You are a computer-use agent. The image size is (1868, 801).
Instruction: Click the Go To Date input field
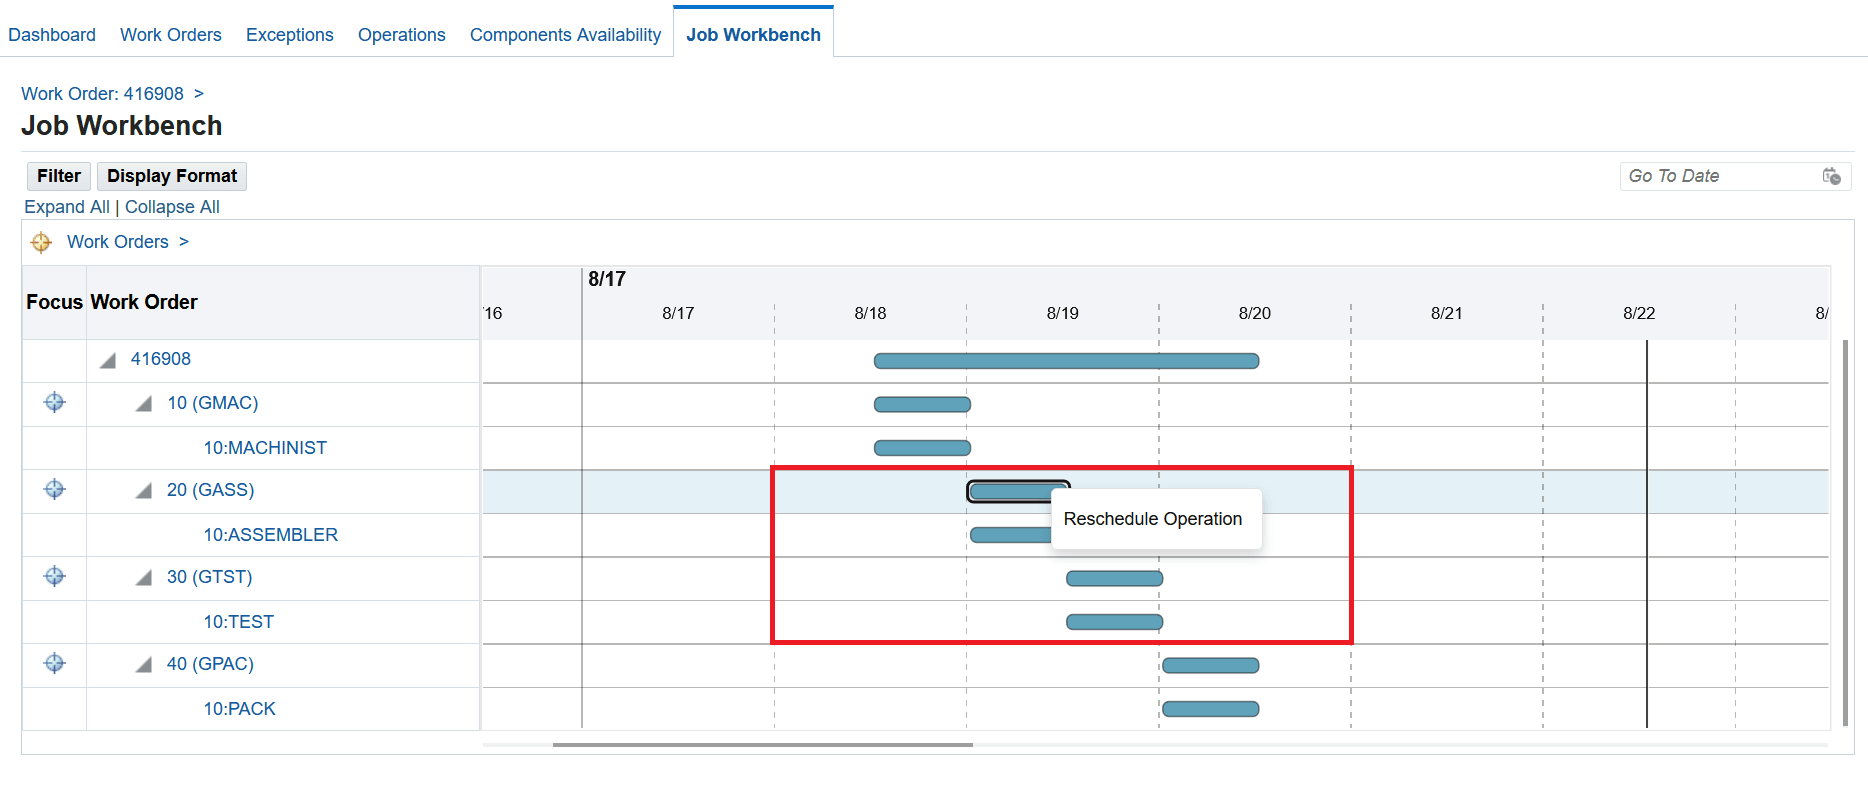1720,176
